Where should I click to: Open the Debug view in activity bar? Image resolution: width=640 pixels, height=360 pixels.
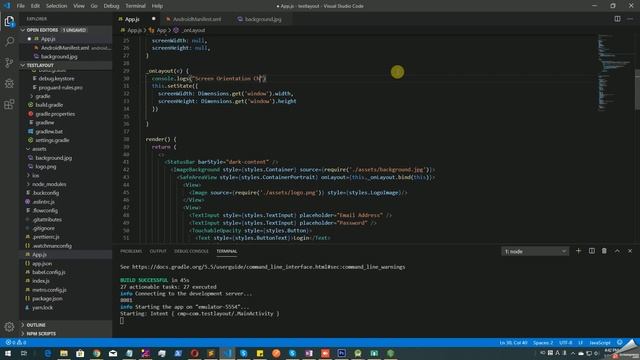[9, 83]
